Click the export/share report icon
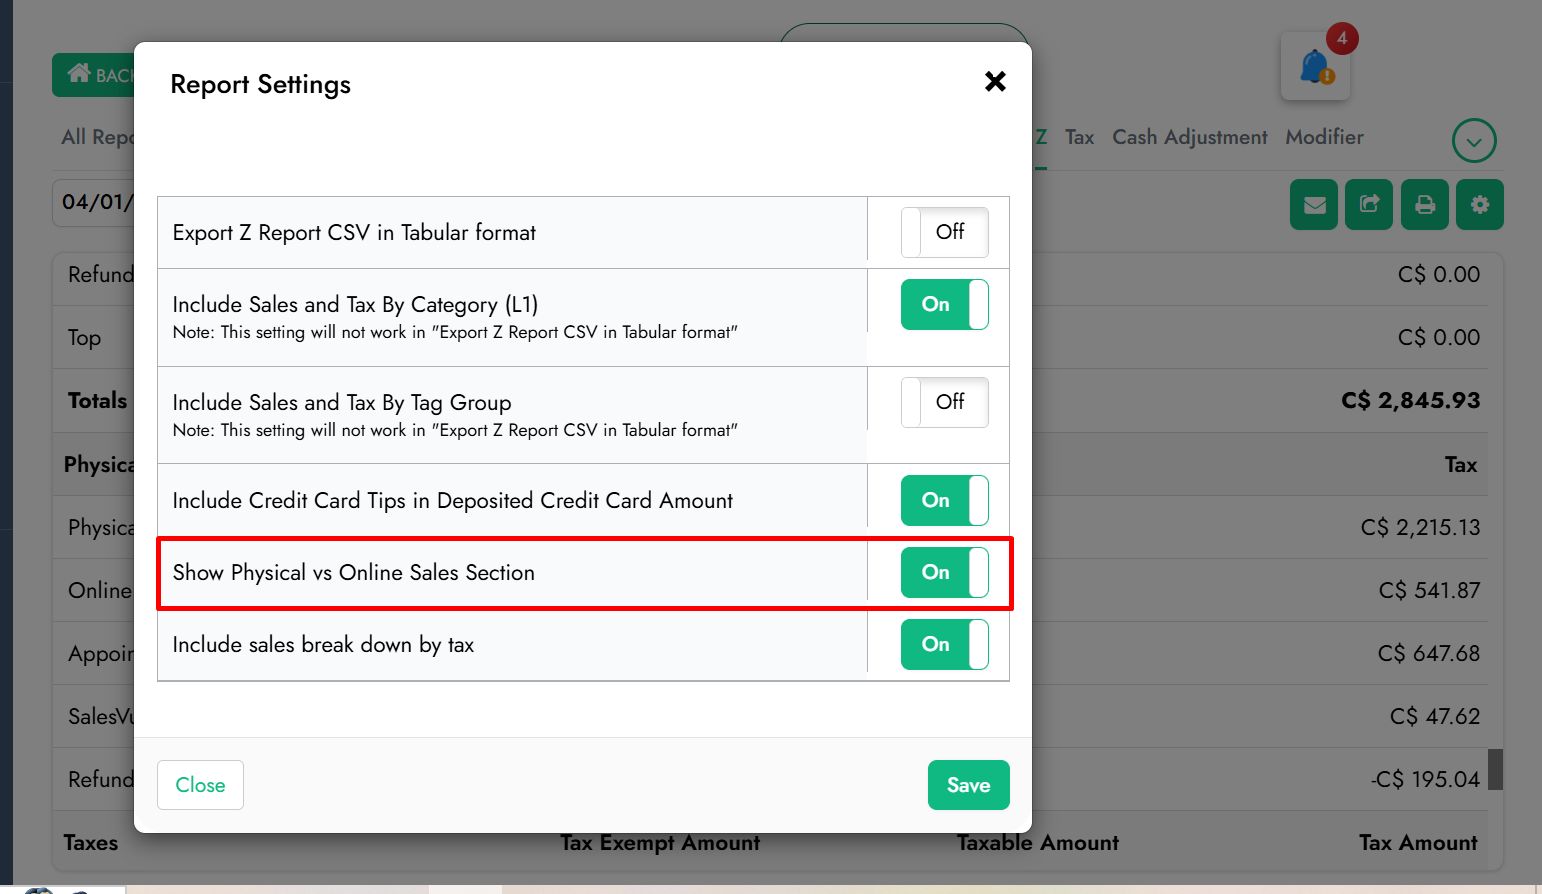This screenshot has height=894, width=1542. click(x=1369, y=205)
